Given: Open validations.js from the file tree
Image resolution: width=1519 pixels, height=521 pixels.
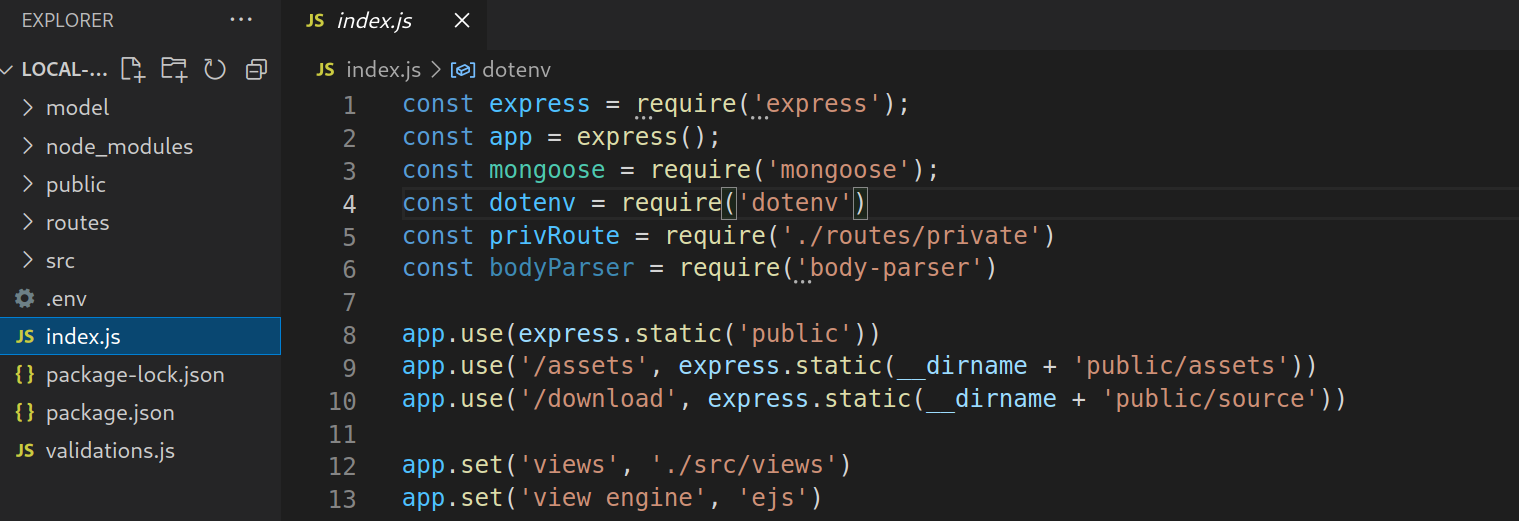Looking at the screenshot, I should 109,451.
